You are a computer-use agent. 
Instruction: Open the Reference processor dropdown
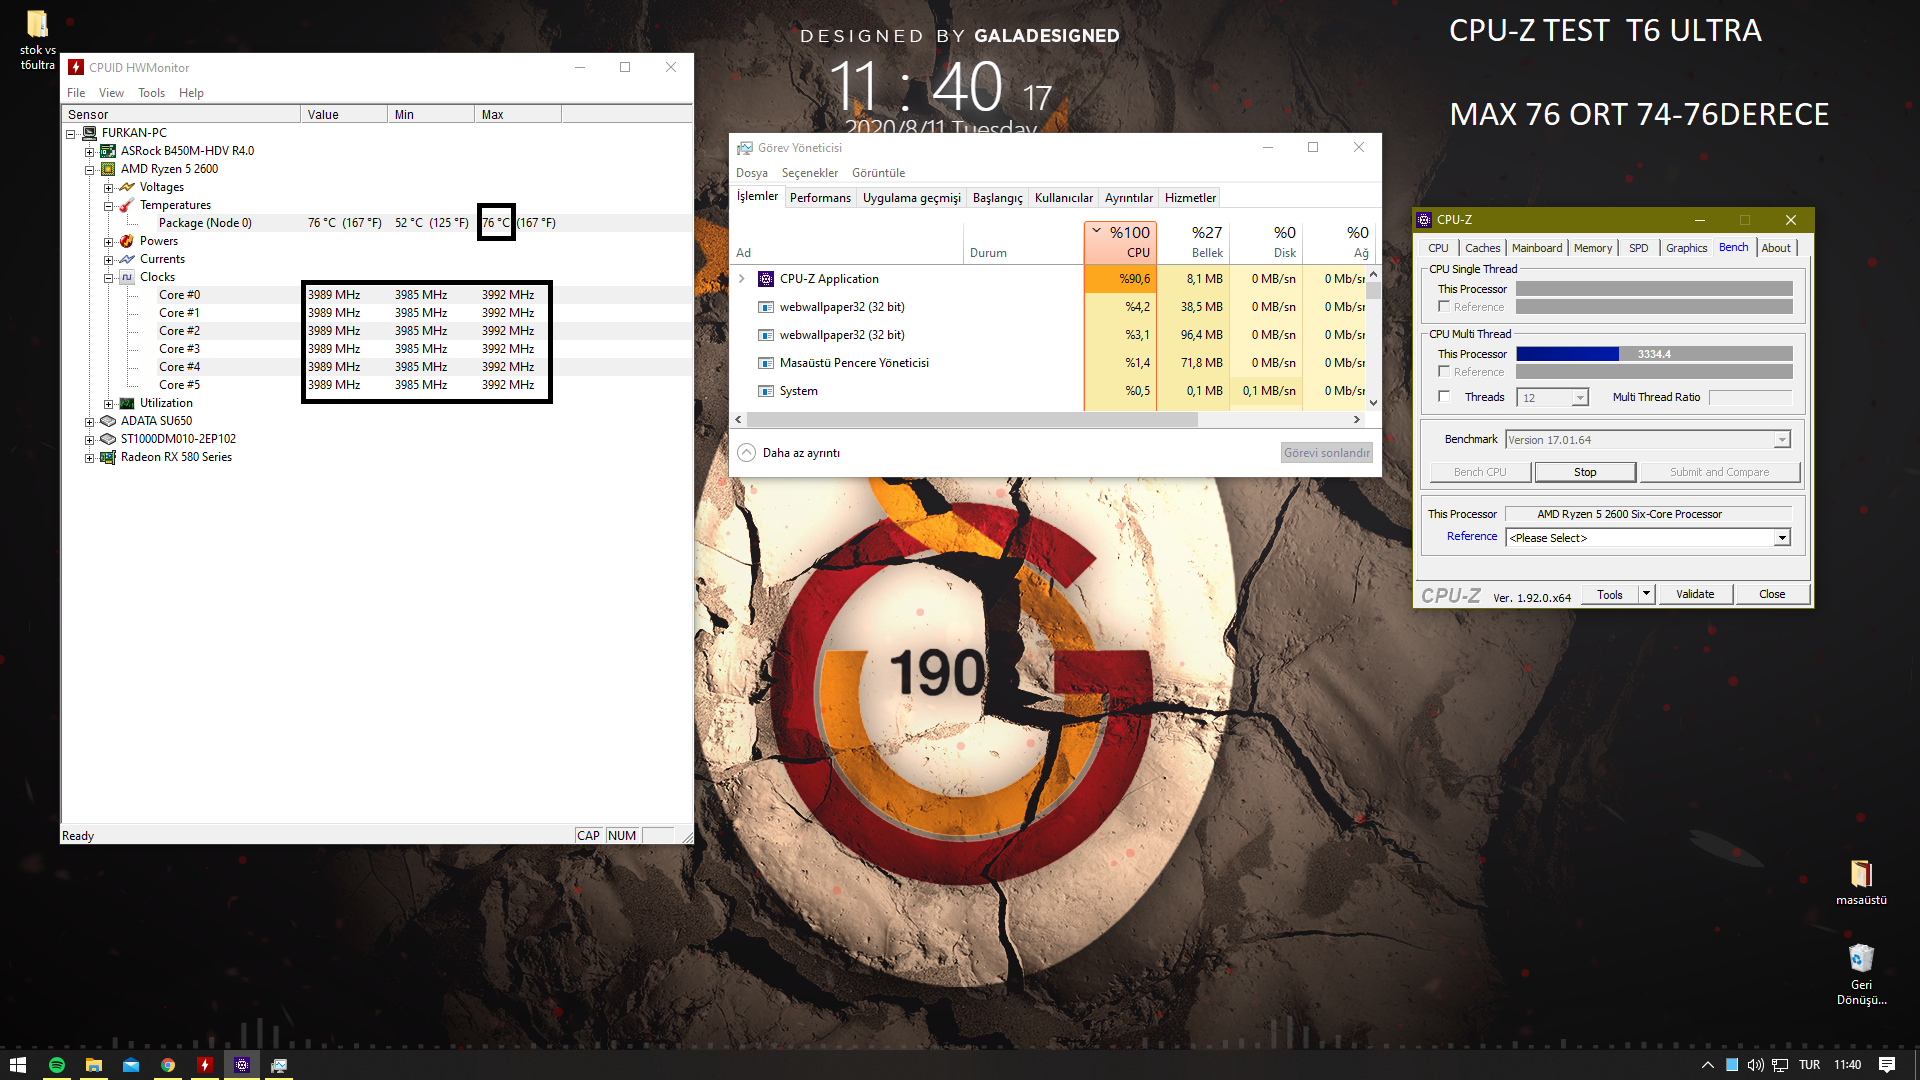(x=1782, y=537)
